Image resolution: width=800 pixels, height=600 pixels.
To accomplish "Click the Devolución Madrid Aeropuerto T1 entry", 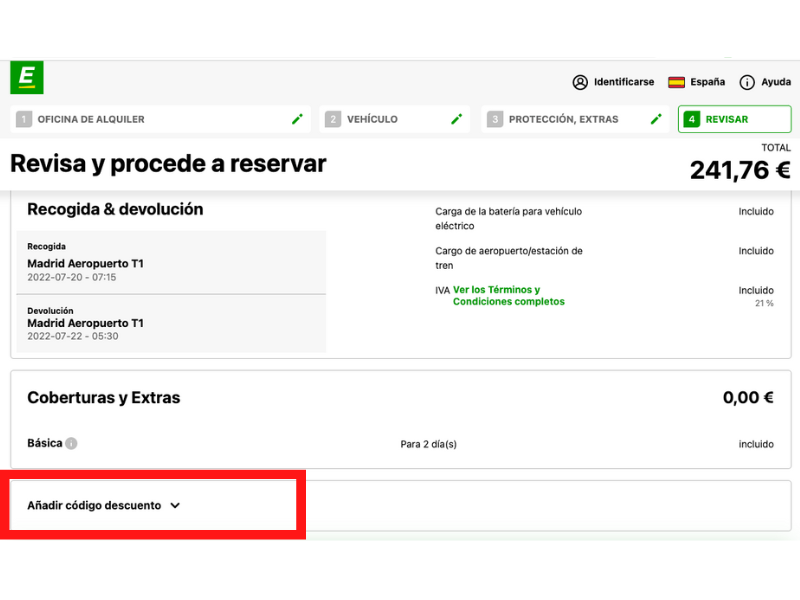I will click(x=85, y=324).
